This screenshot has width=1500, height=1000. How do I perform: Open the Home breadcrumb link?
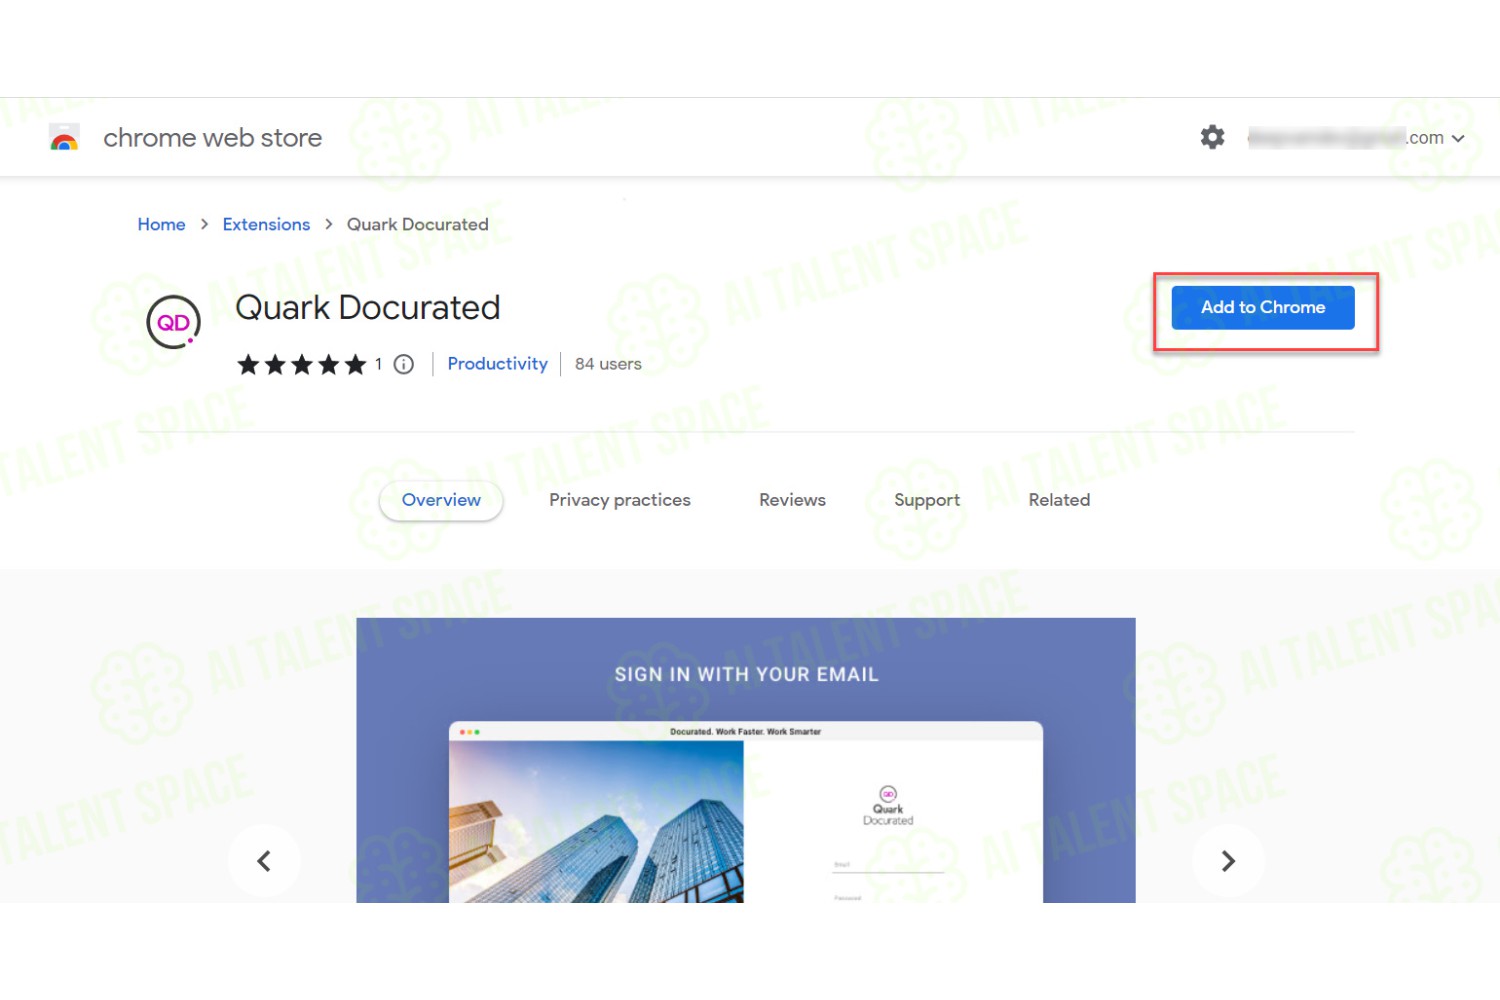(x=161, y=224)
